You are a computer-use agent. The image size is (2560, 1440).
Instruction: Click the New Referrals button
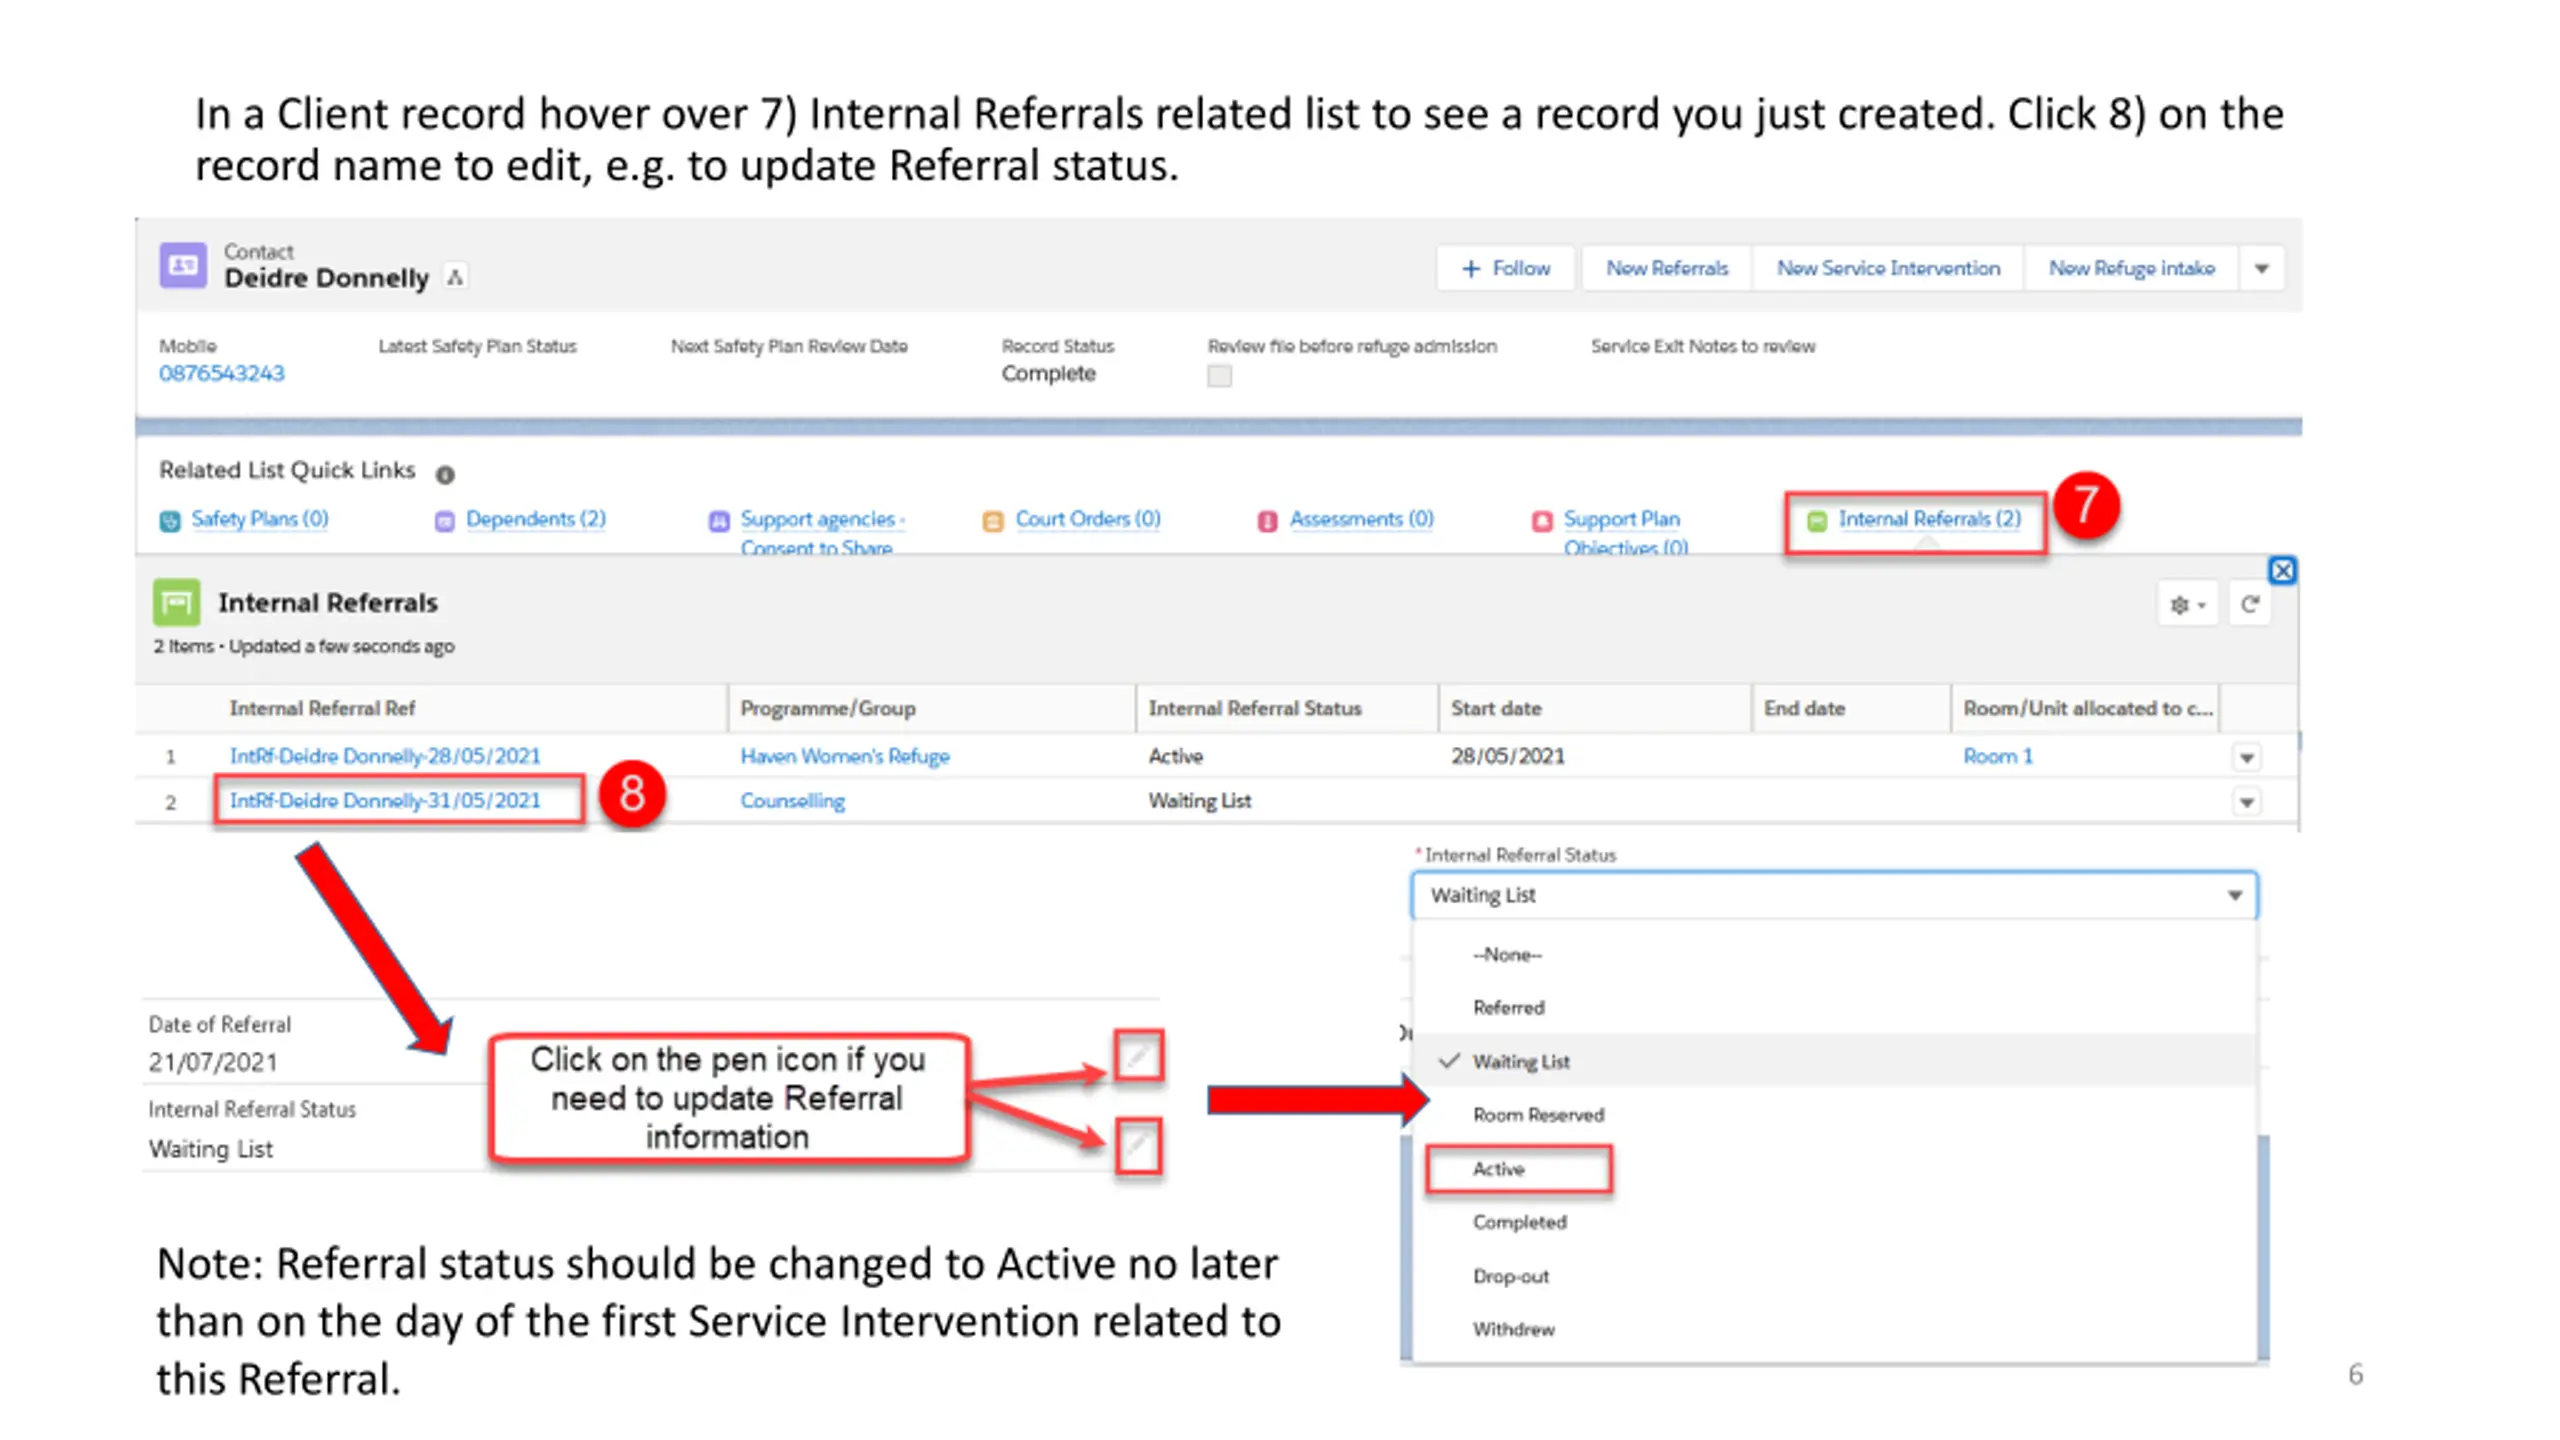[x=1667, y=268]
